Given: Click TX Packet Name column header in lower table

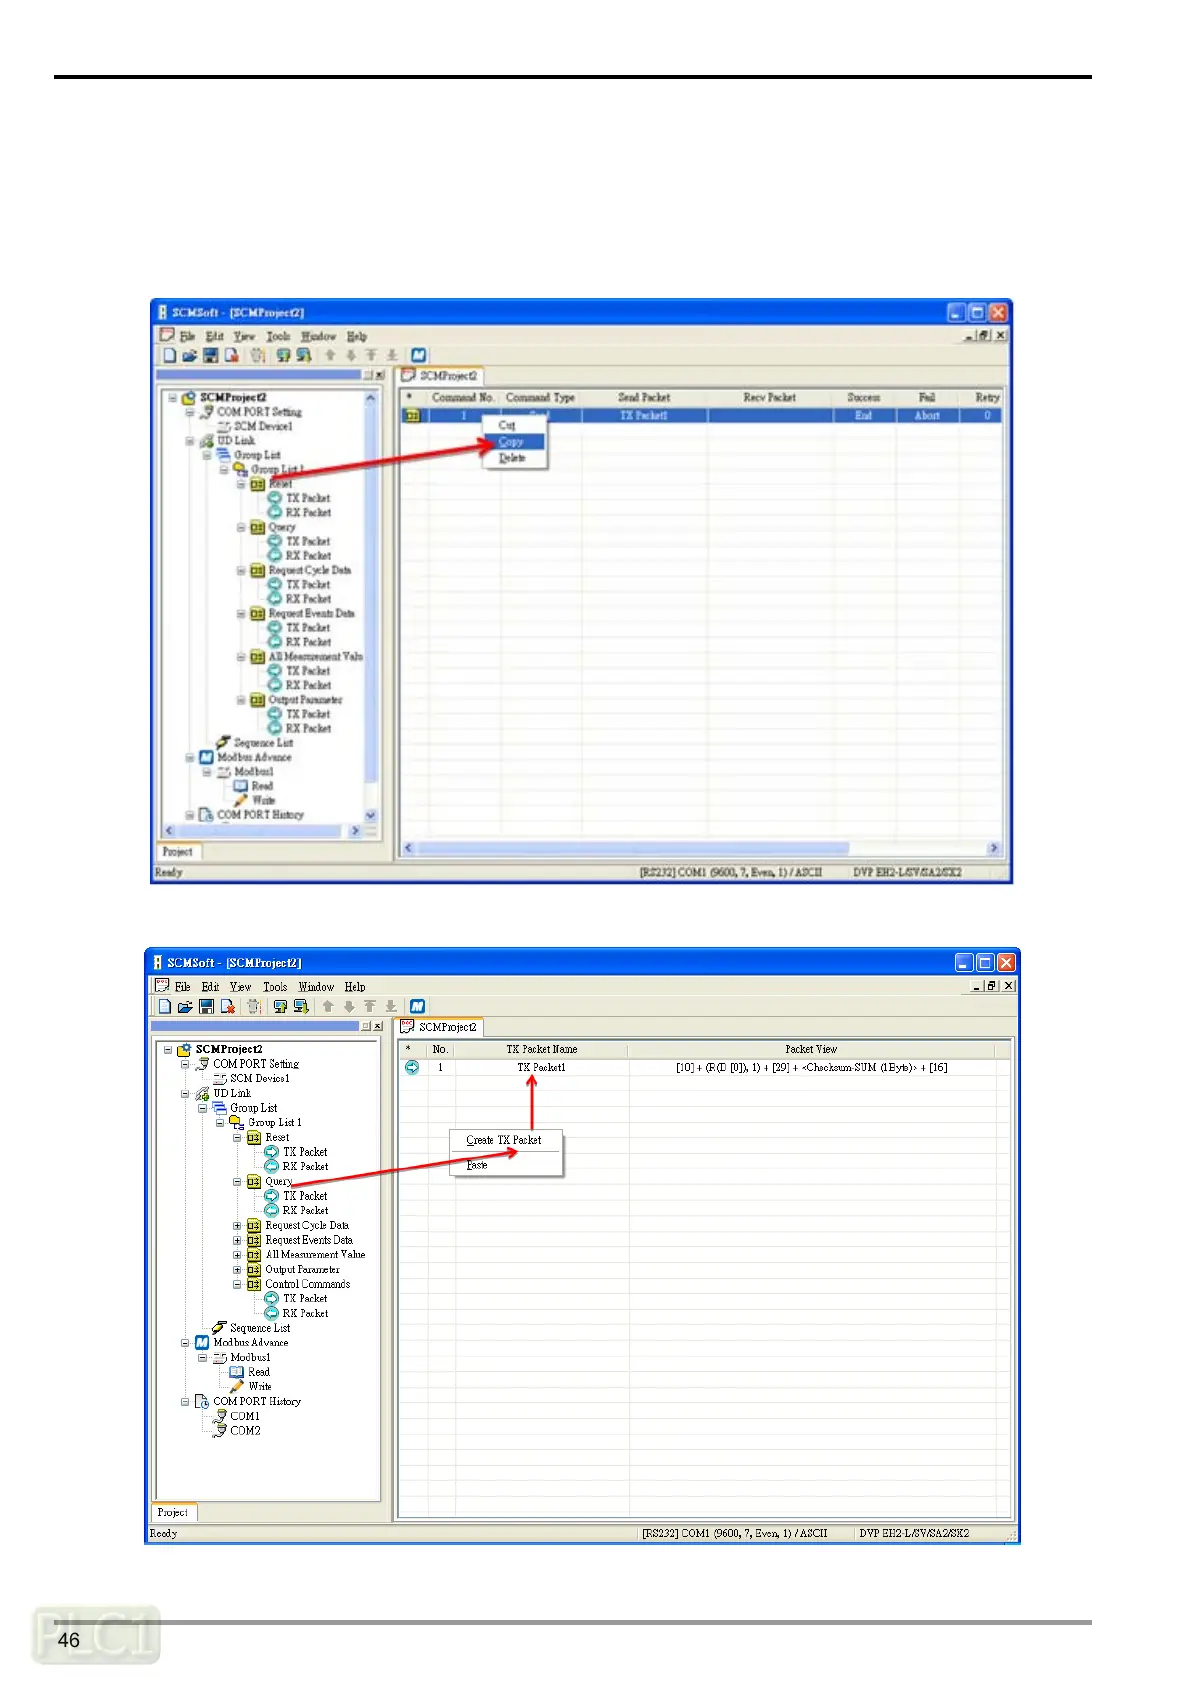Looking at the screenshot, I should coord(541,1050).
